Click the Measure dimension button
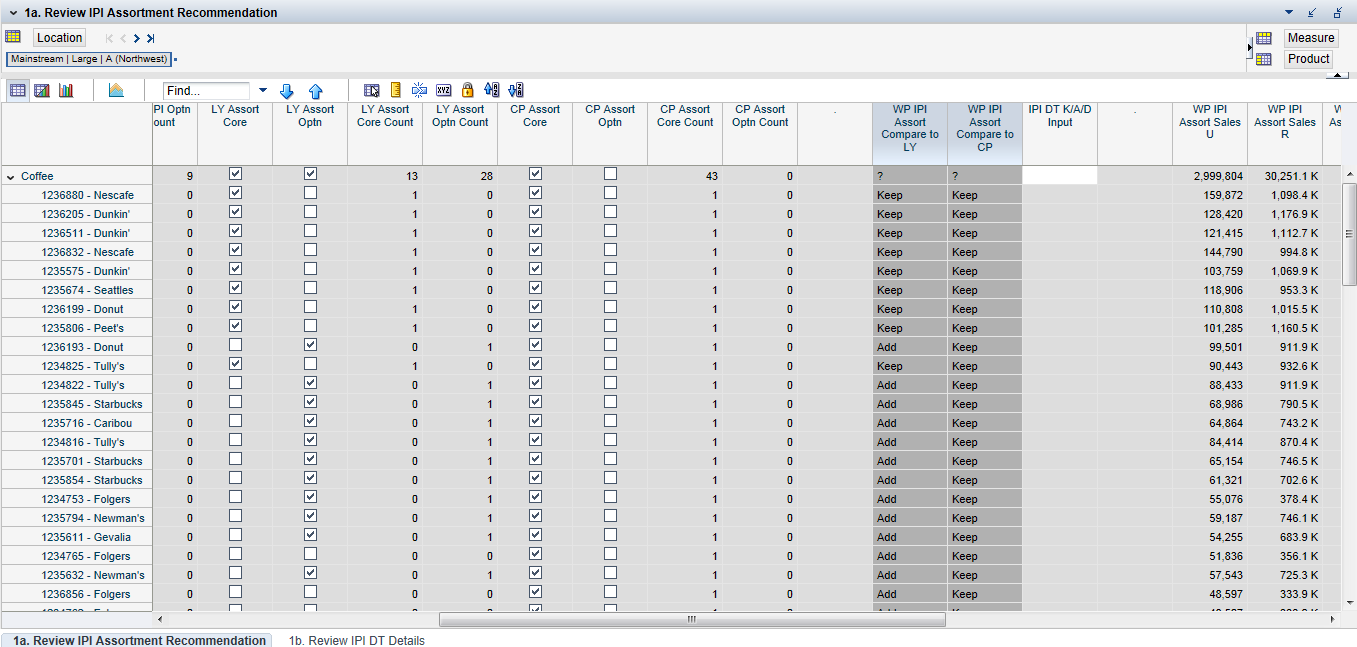 pyautogui.click(x=1311, y=38)
